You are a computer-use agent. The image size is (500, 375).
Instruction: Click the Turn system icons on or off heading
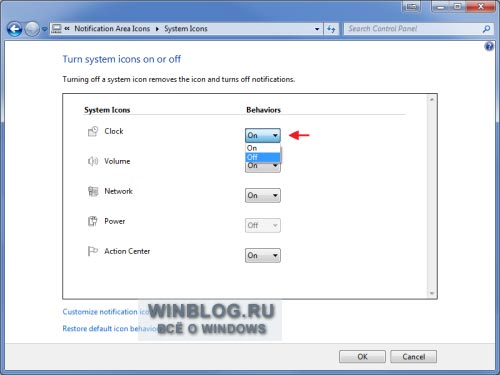click(x=122, y=59)
